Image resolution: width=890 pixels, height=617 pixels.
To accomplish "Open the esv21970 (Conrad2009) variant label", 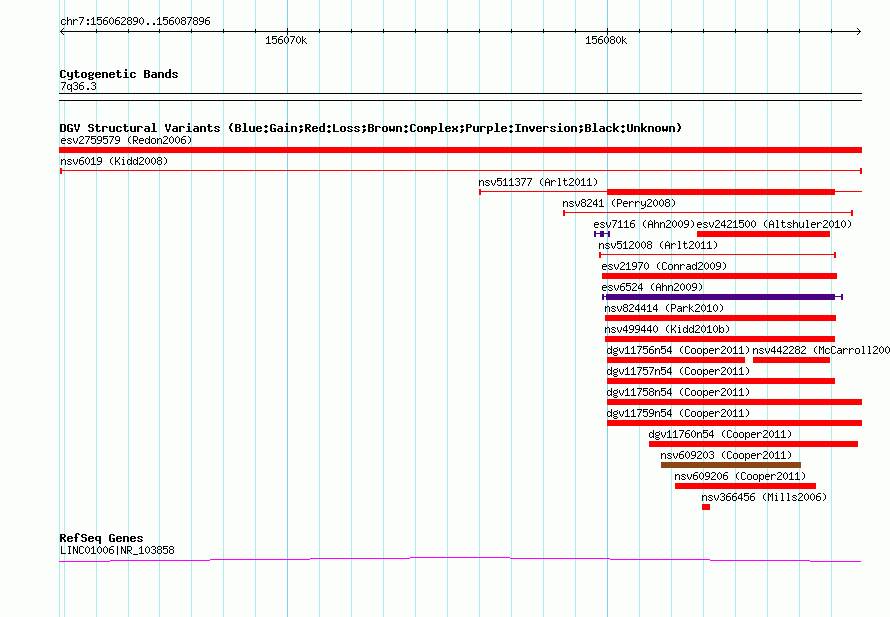I will [x=664, y=266].
